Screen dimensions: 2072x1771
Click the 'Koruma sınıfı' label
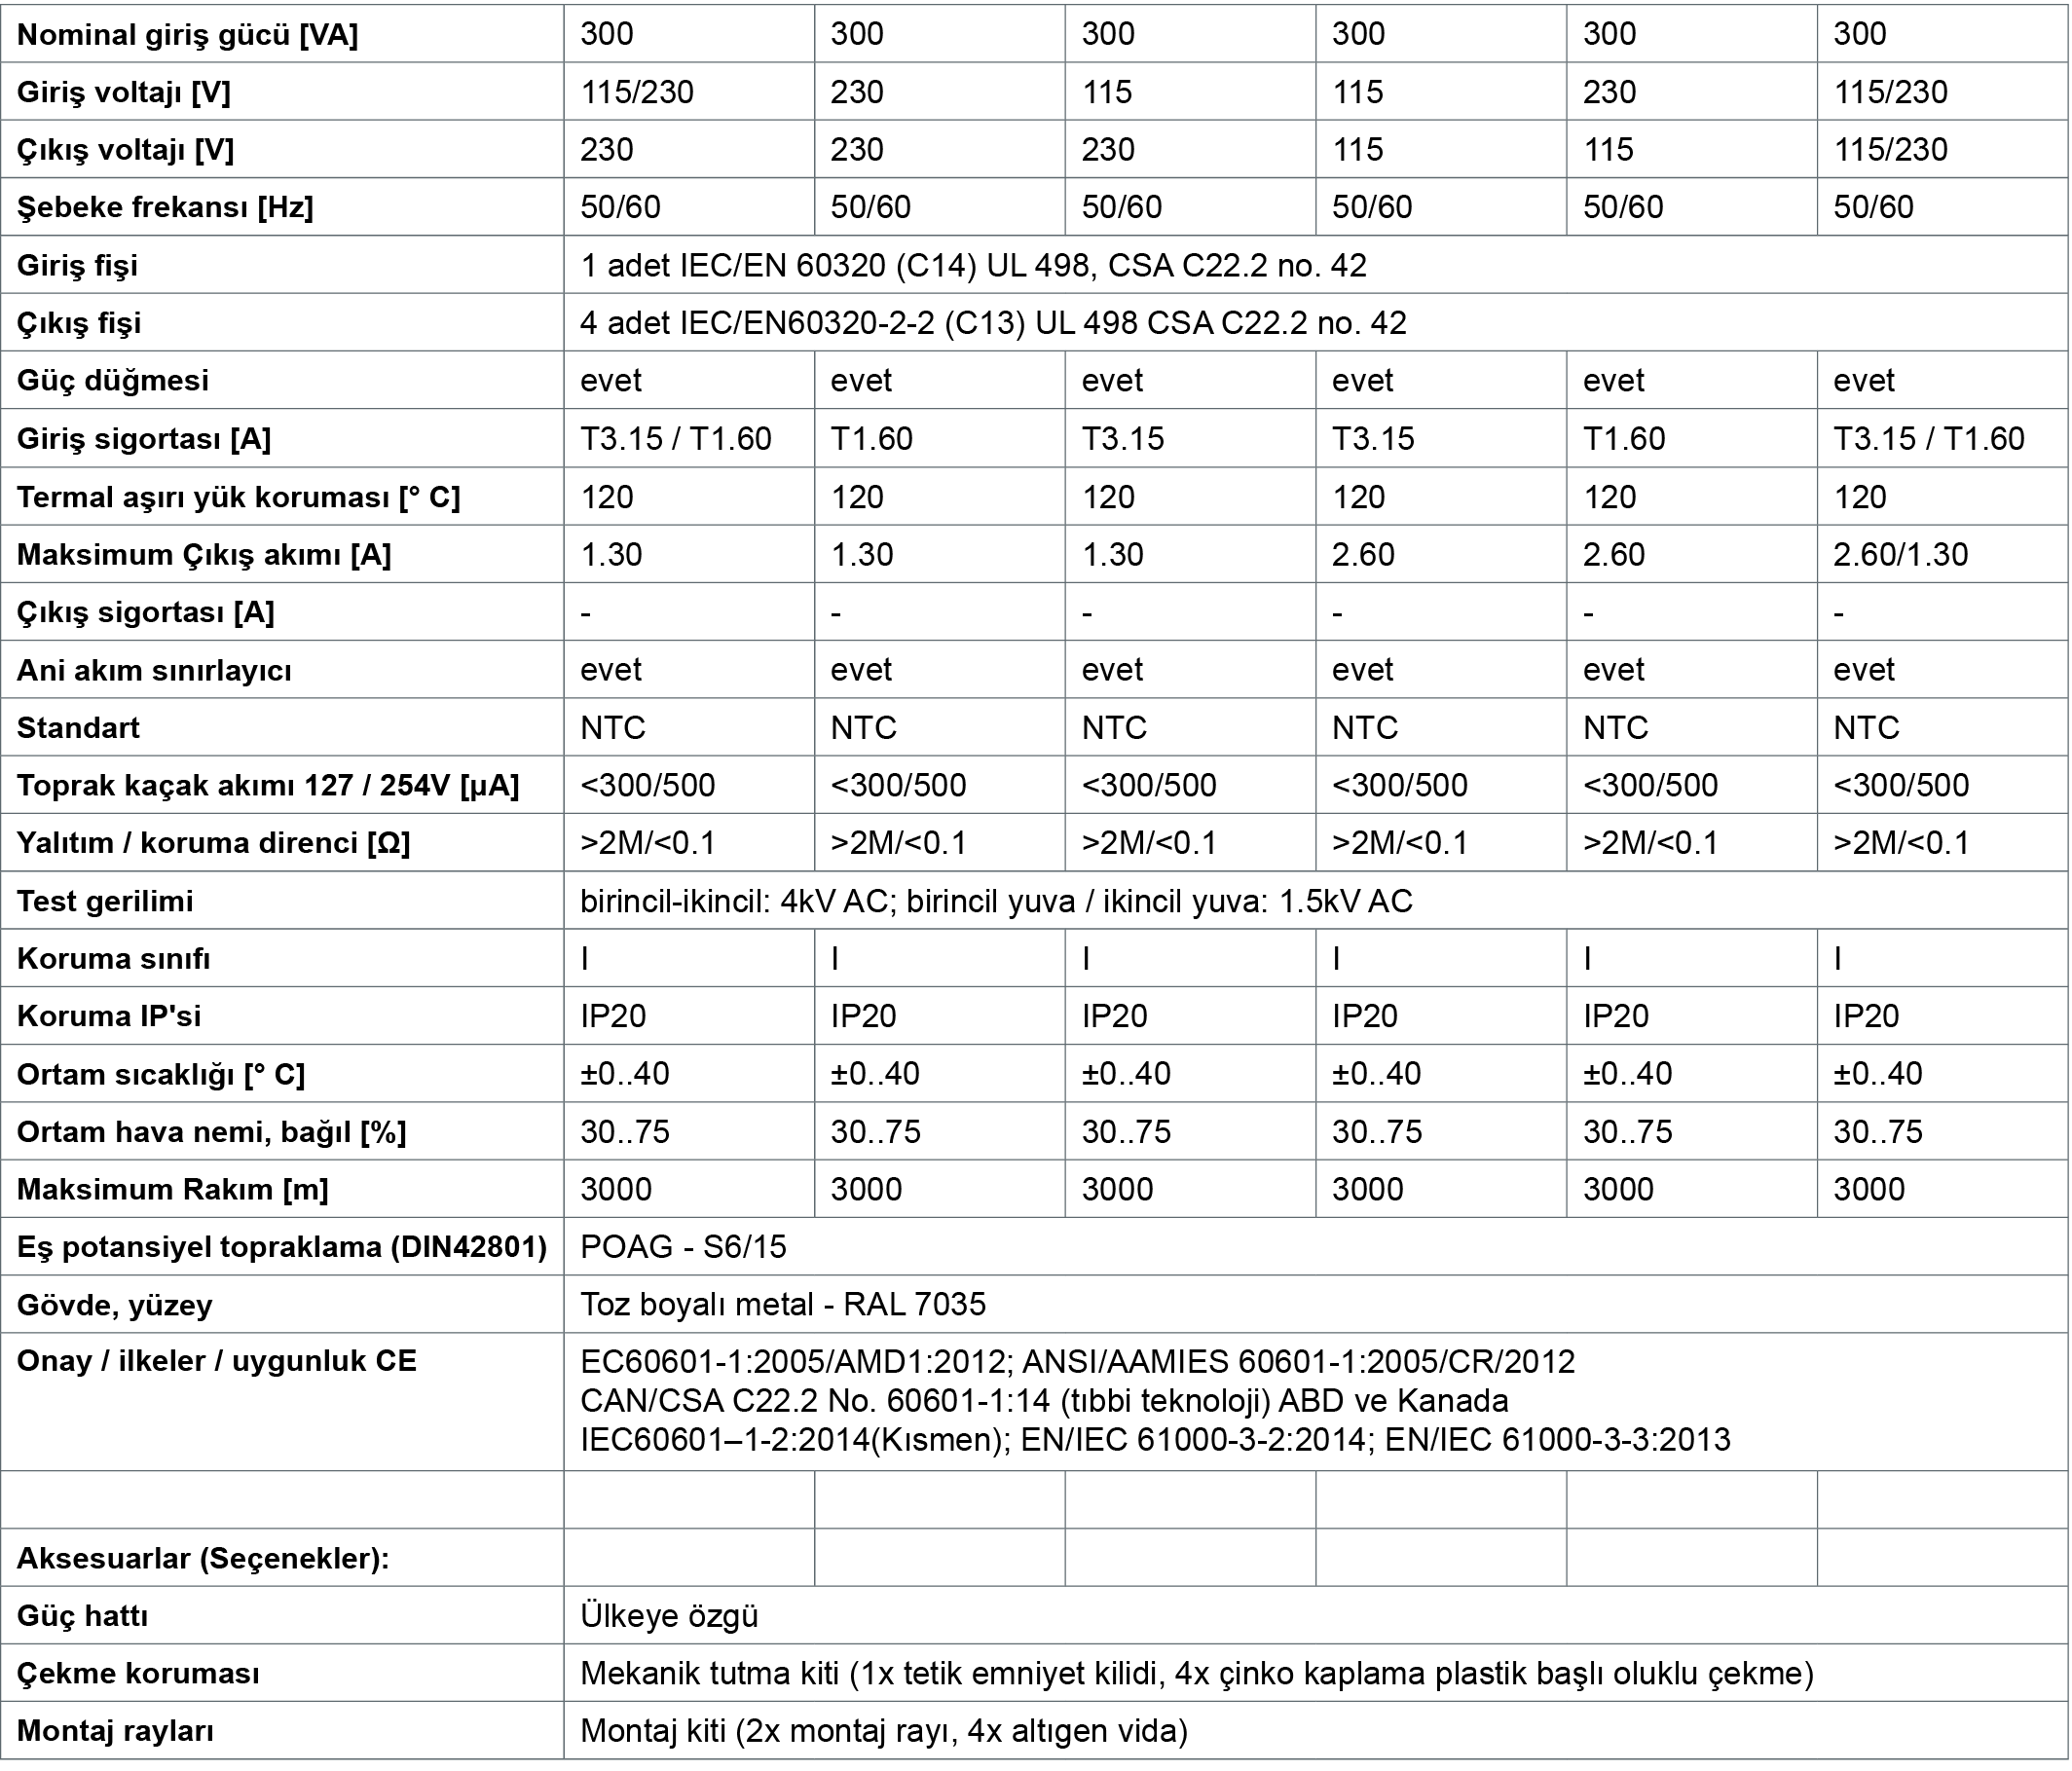[x=114, y=959]
